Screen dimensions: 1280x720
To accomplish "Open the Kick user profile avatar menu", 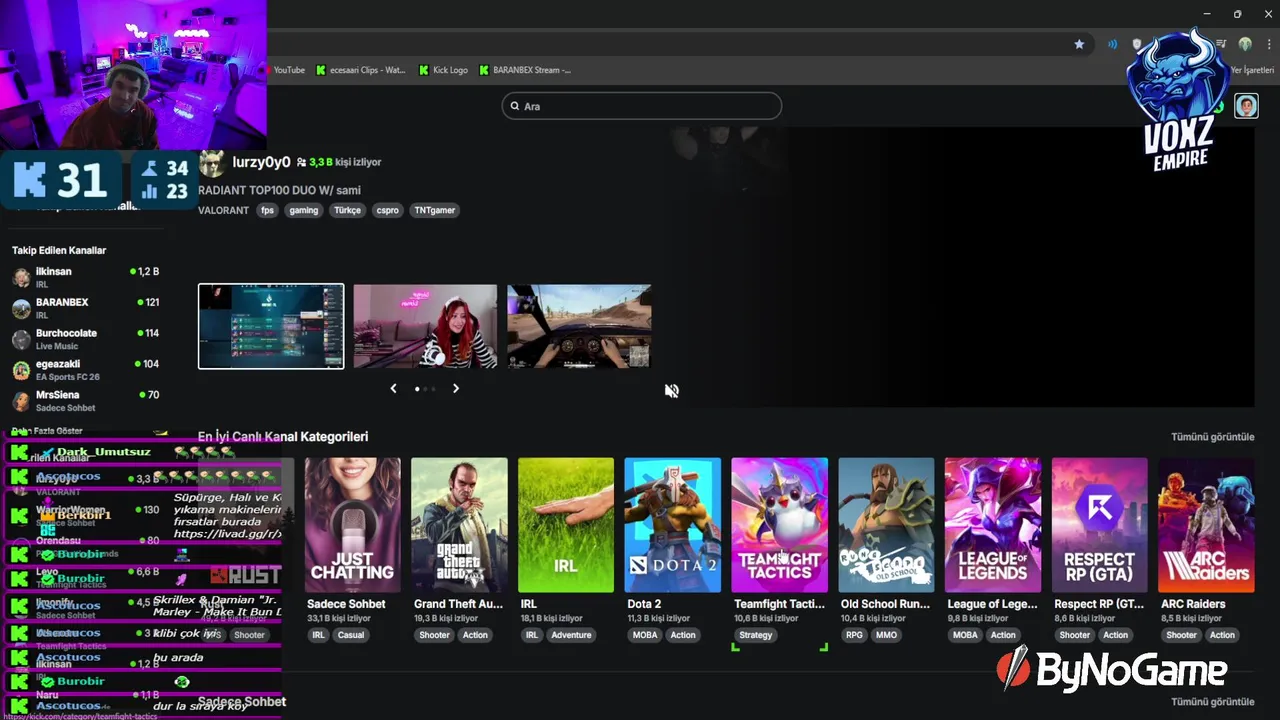I will [x=1246, y=106].
